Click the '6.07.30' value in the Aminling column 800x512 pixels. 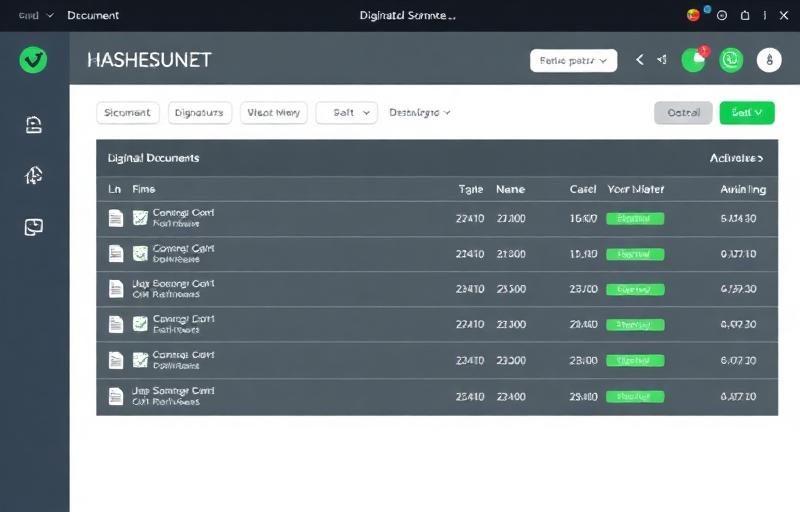[x=738, y=361]
